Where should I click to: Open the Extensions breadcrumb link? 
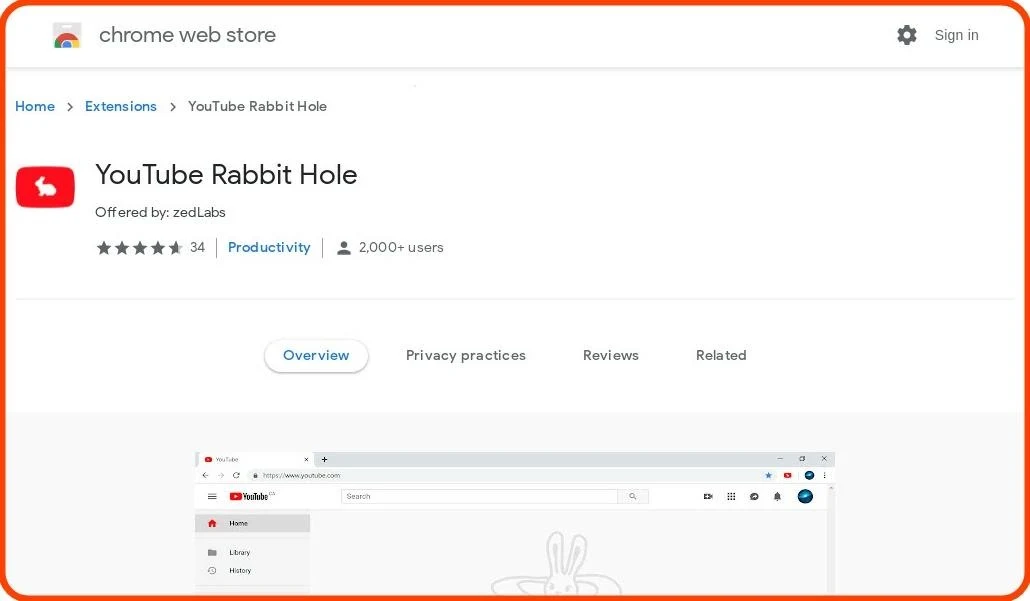[x=121, y=106]
